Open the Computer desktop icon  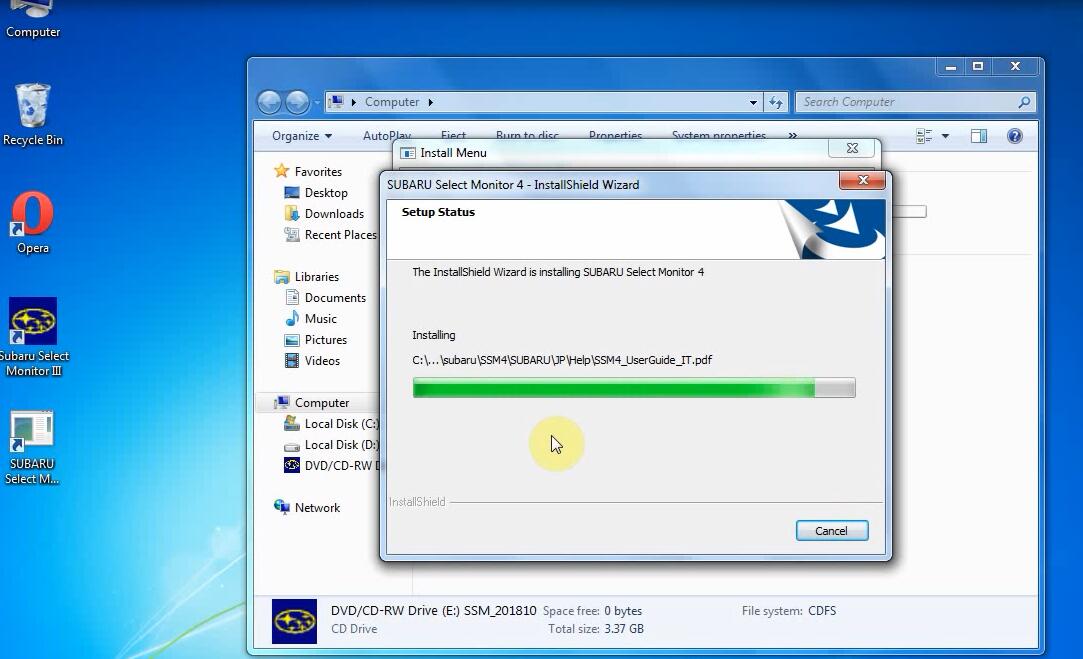[x=32, y=20]
